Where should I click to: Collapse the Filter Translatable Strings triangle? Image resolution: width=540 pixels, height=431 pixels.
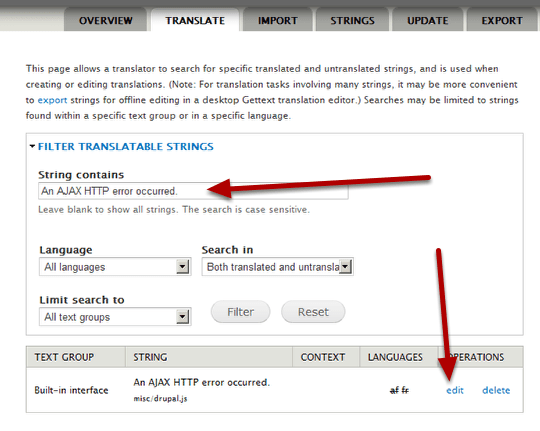(32, 146)
